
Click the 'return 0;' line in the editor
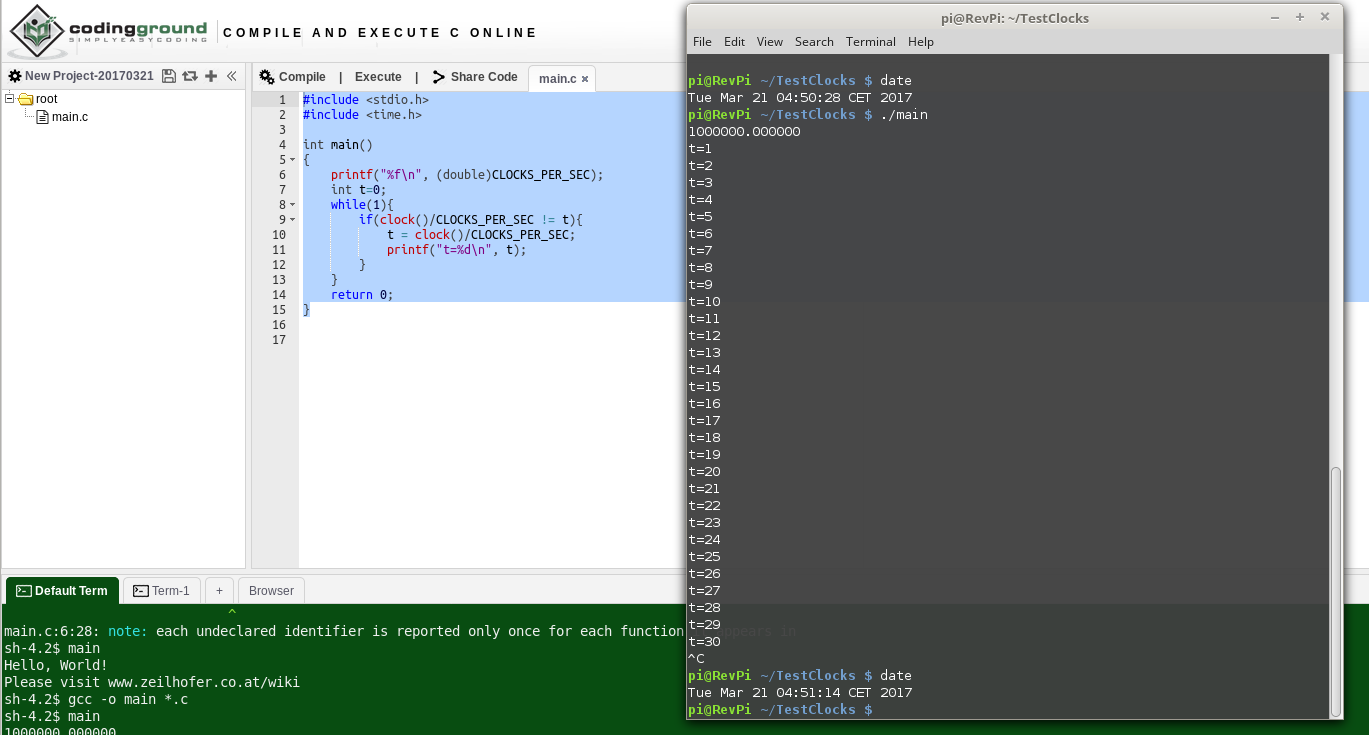pos(362,295)
